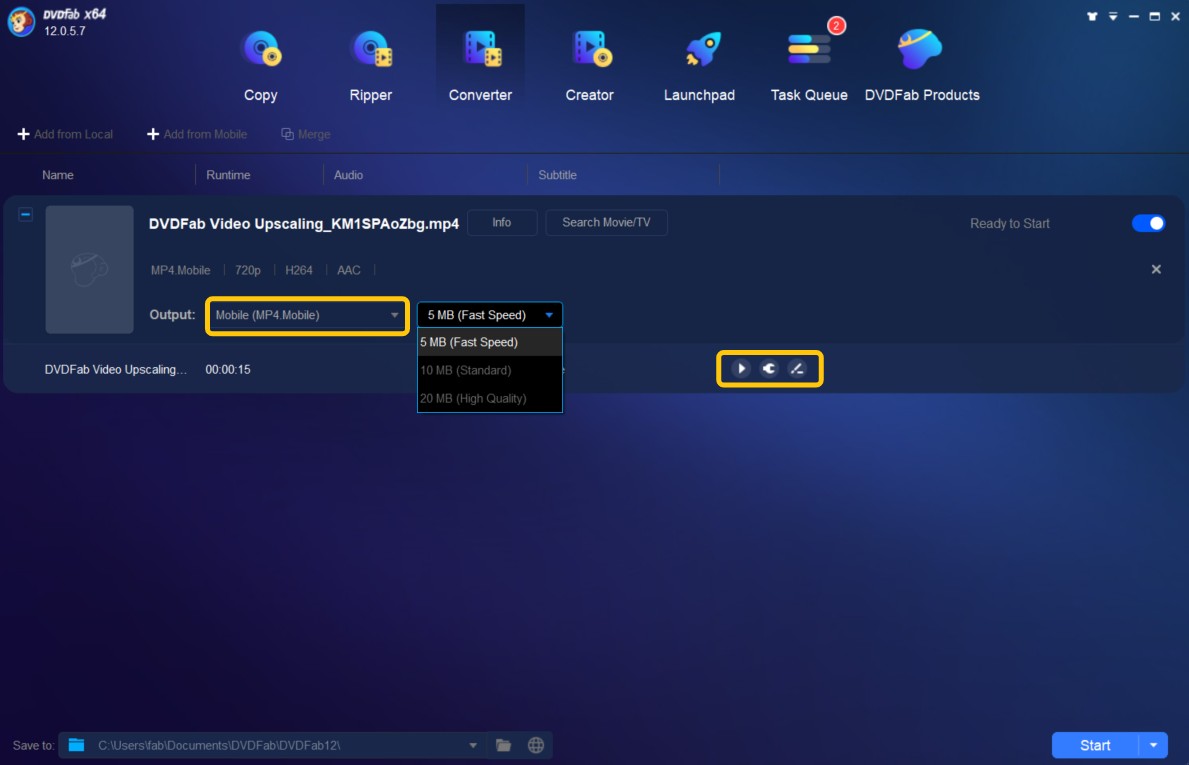Open the skin theme shirt icon

(1090, 16)
